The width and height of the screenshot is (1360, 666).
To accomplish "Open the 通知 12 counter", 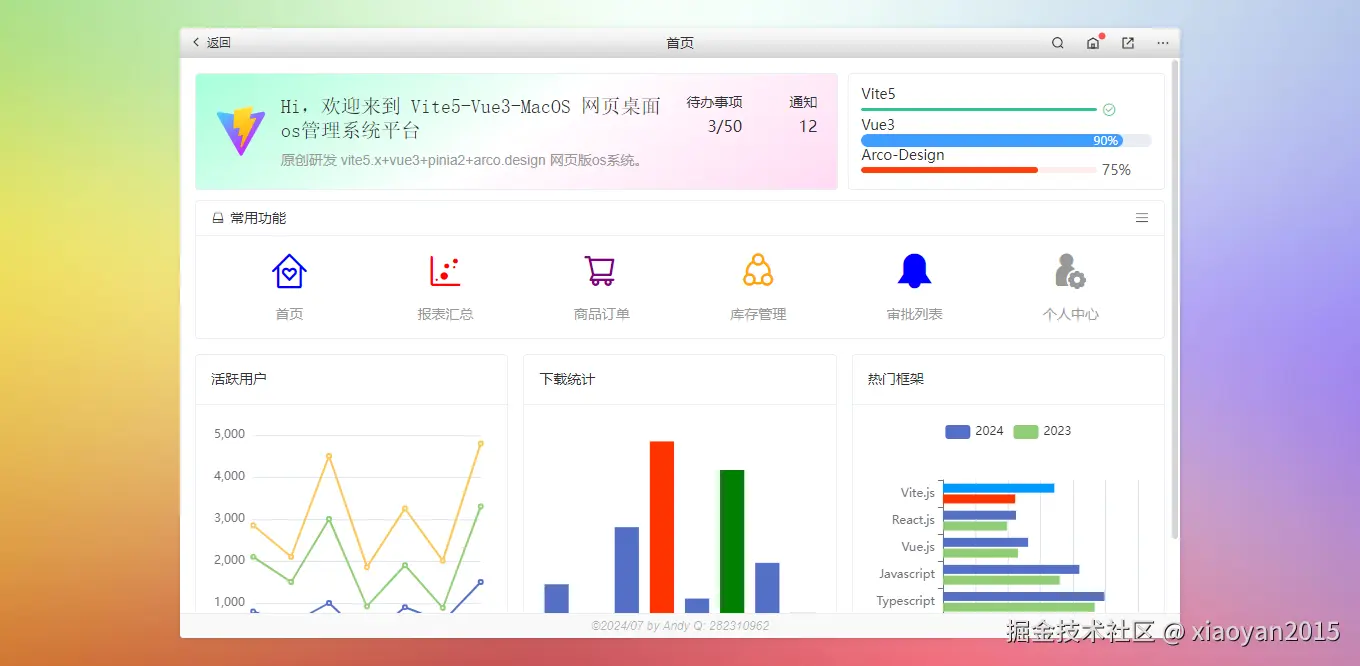I will [x=803, y=114].
